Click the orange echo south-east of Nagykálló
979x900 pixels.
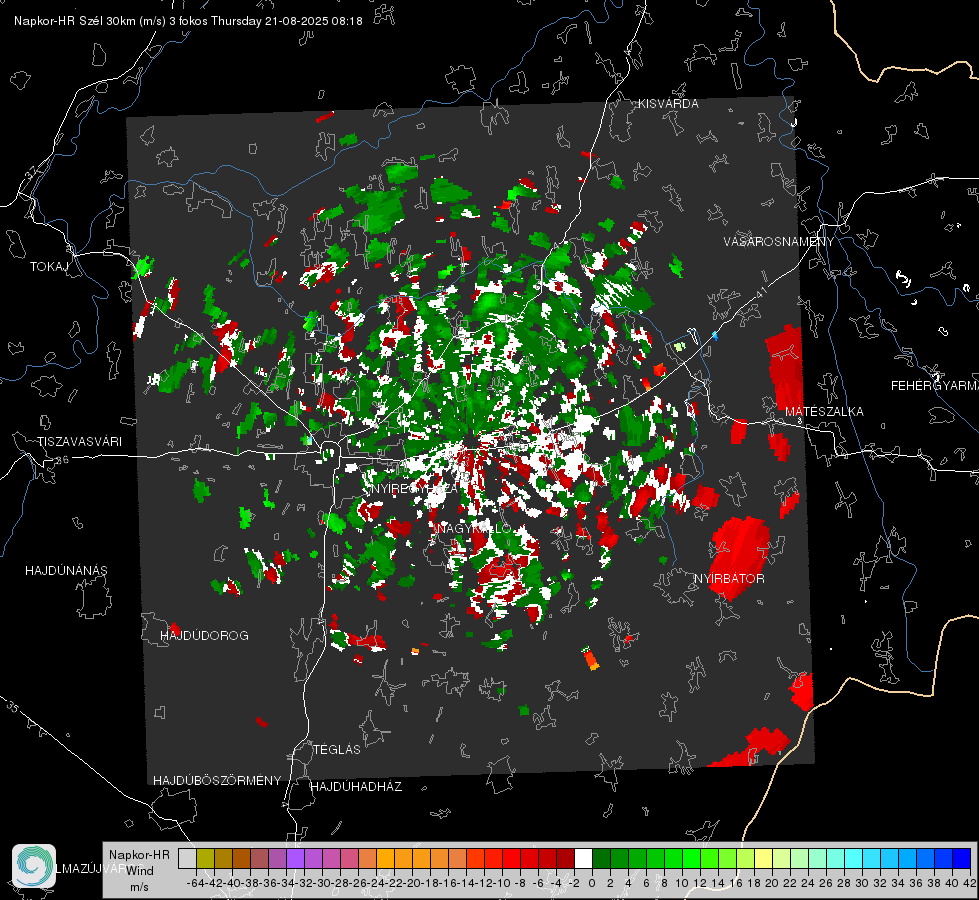tap(591, 661)
